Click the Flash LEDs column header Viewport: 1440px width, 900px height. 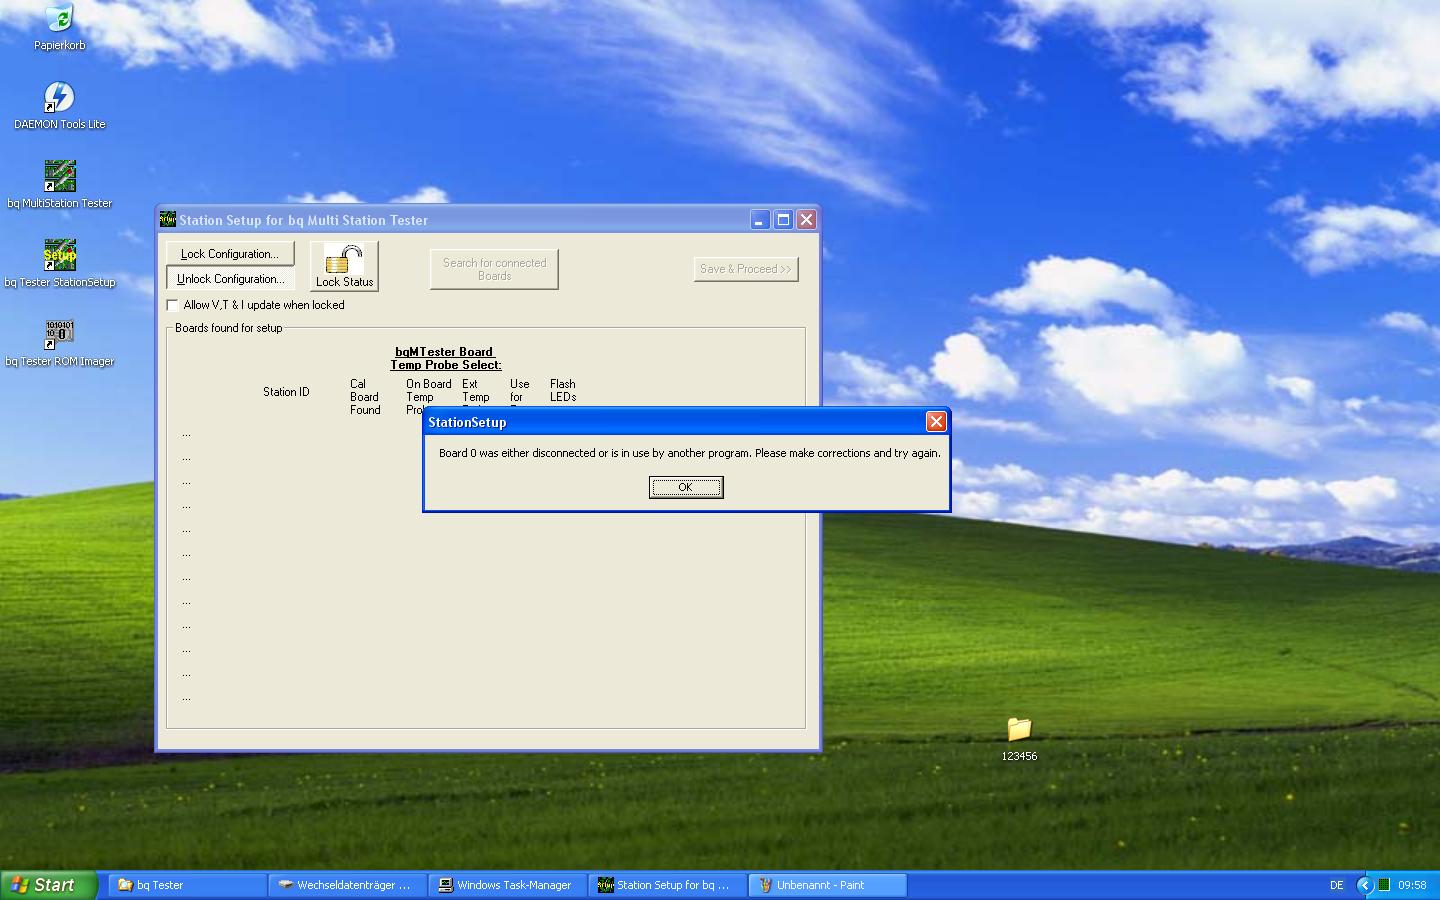coord(563,390)
